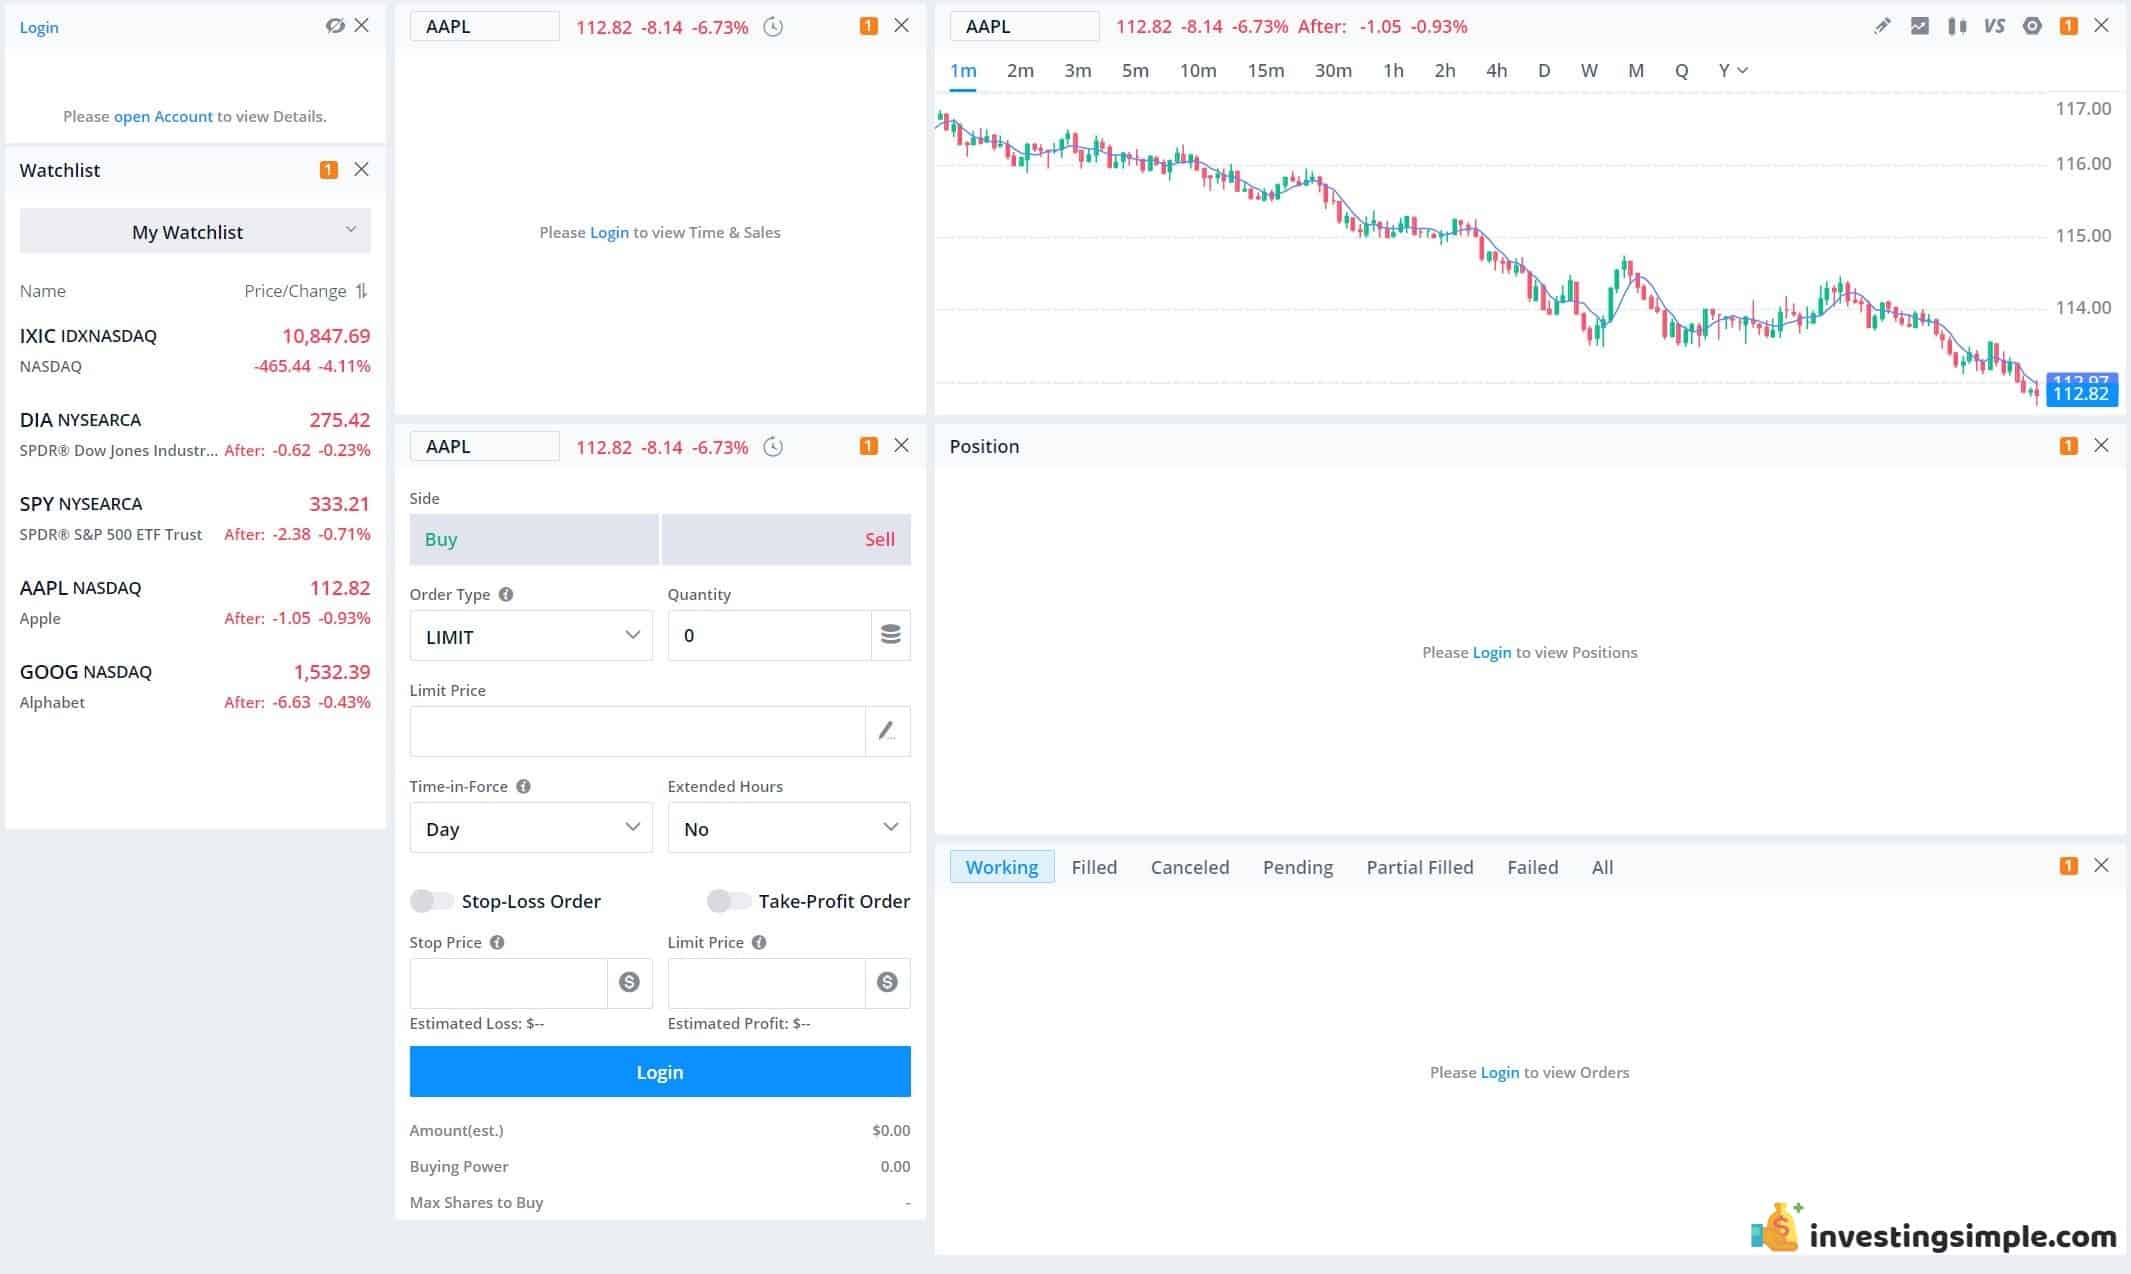
Task: Open the Order Type LIMIT dropdown
Action: click(x=531, y=636)
